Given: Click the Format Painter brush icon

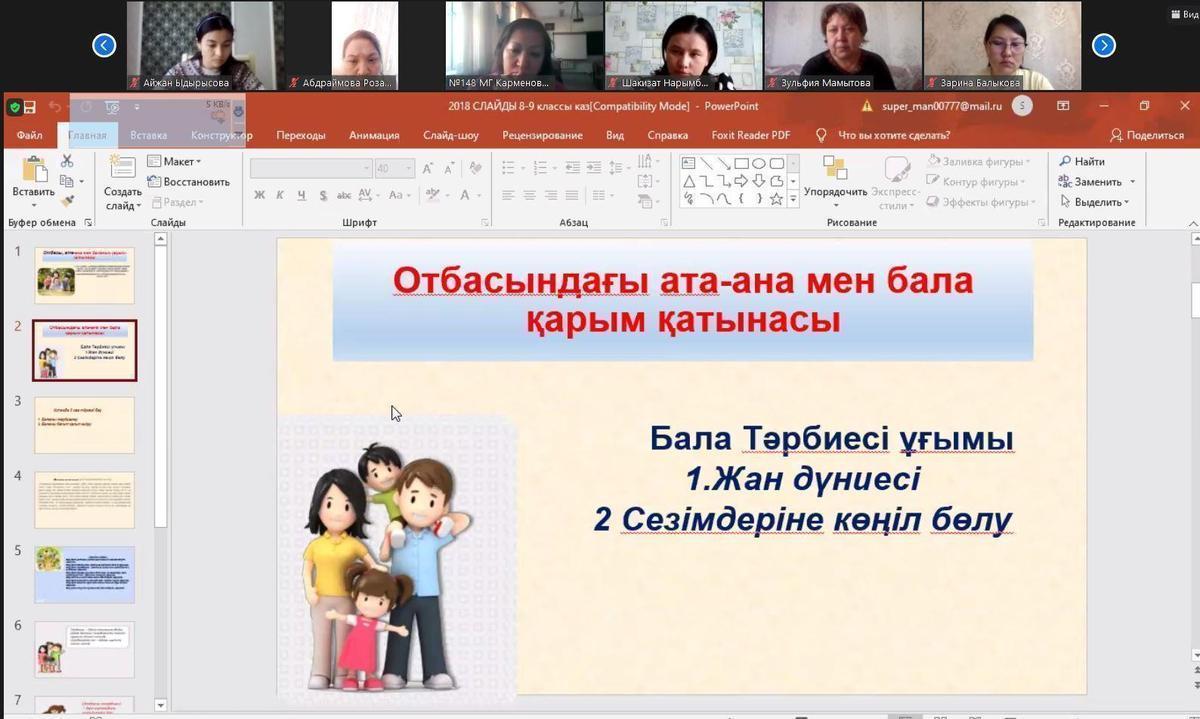Looking at the screenshot, I should (x=67, y=201).
